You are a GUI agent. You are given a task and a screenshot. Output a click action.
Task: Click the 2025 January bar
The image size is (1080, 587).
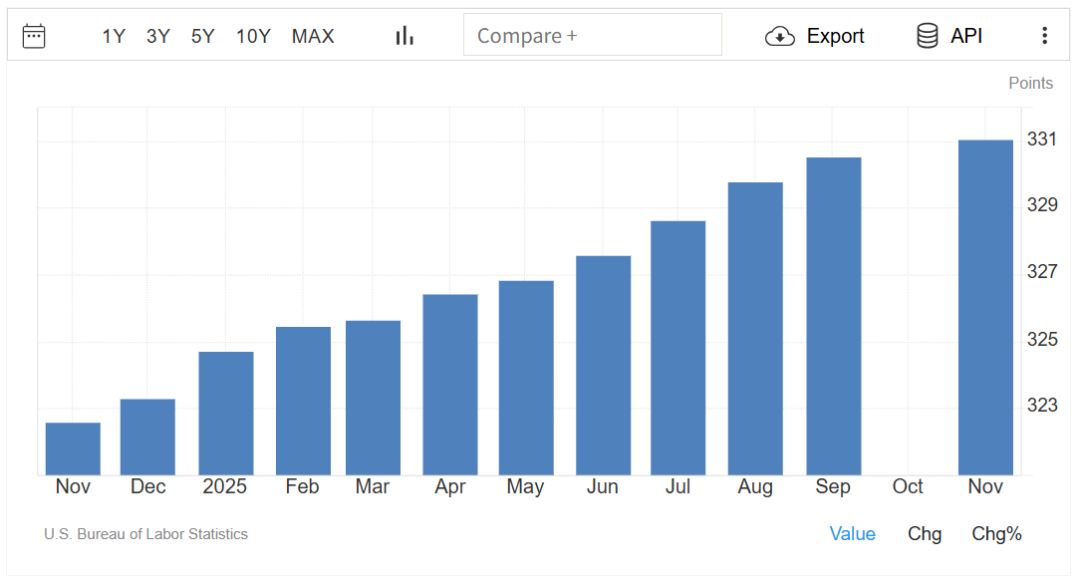pyautogui.click(x=226, y=413)
